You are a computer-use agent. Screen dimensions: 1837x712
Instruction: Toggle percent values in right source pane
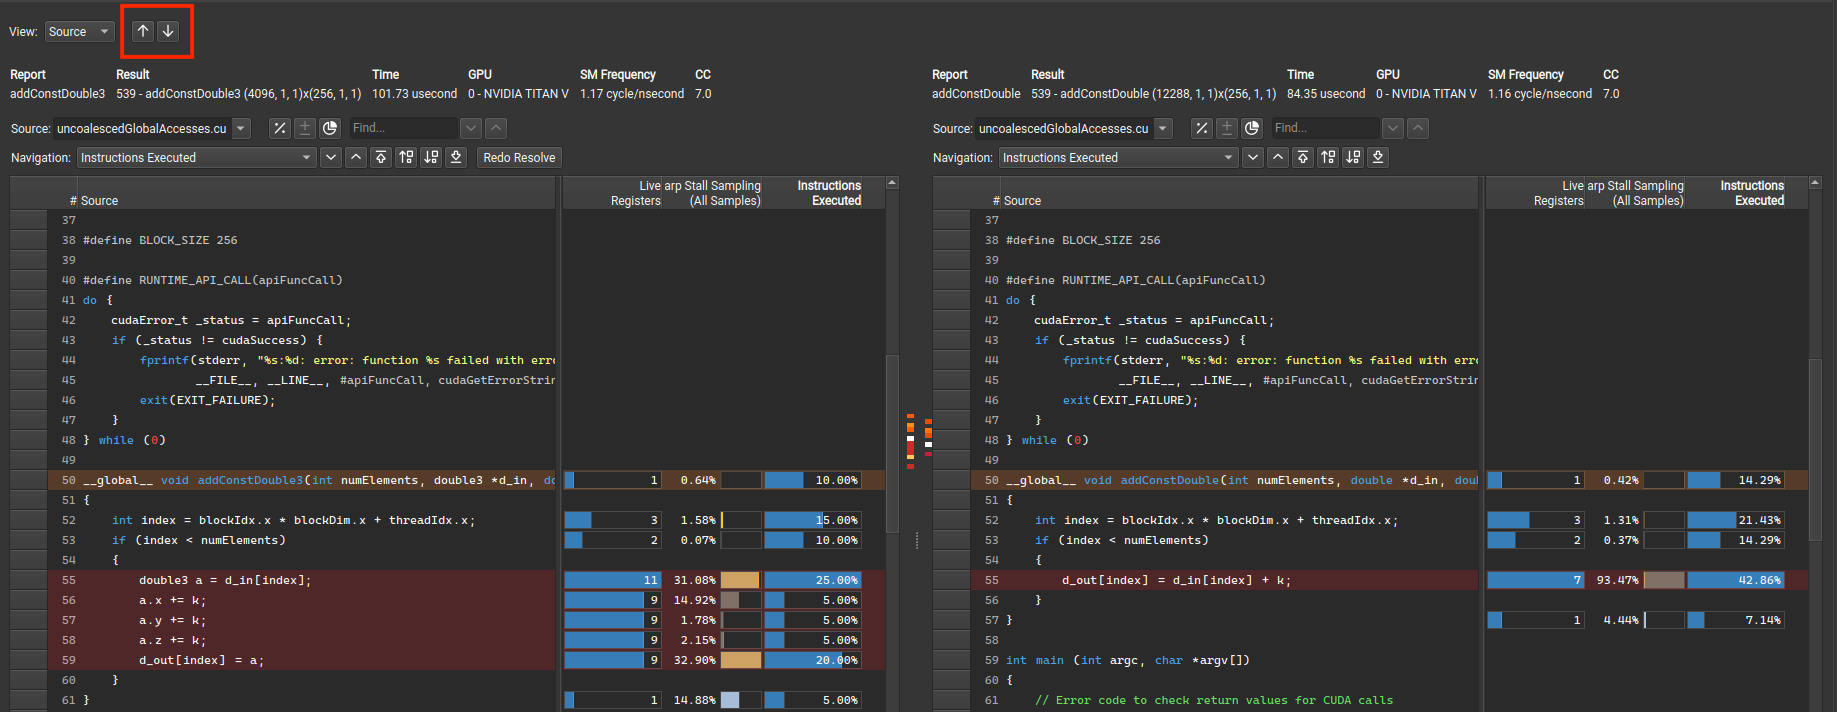click(x=1202, y=128)
